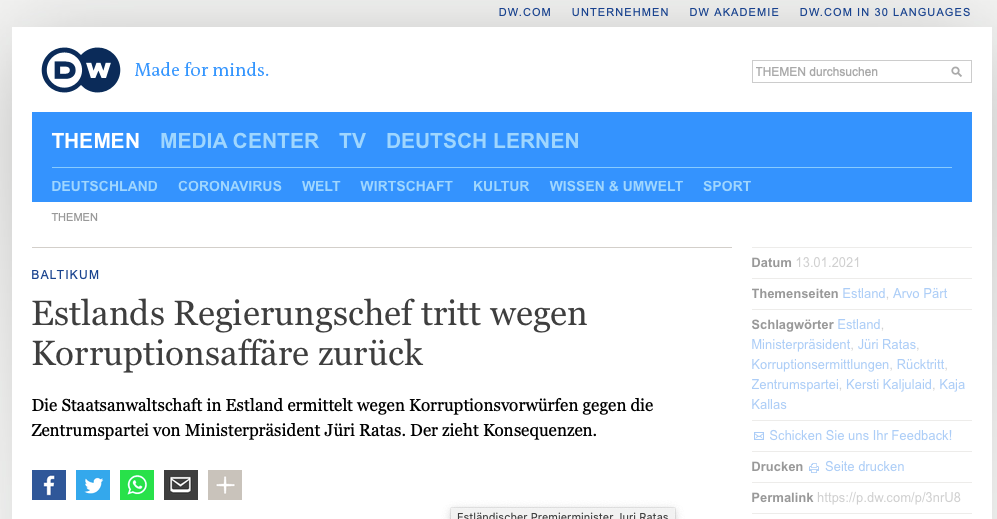Click the Korruptionsermittlungen keyword
Screen dimensions: 997x519
[x=822, y=364]
